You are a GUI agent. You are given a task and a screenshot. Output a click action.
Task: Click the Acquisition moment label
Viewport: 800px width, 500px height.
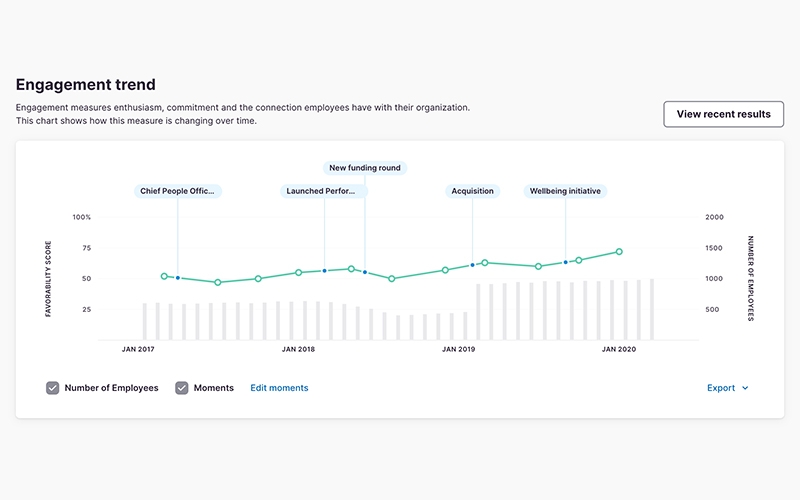(x=472, y=191)
